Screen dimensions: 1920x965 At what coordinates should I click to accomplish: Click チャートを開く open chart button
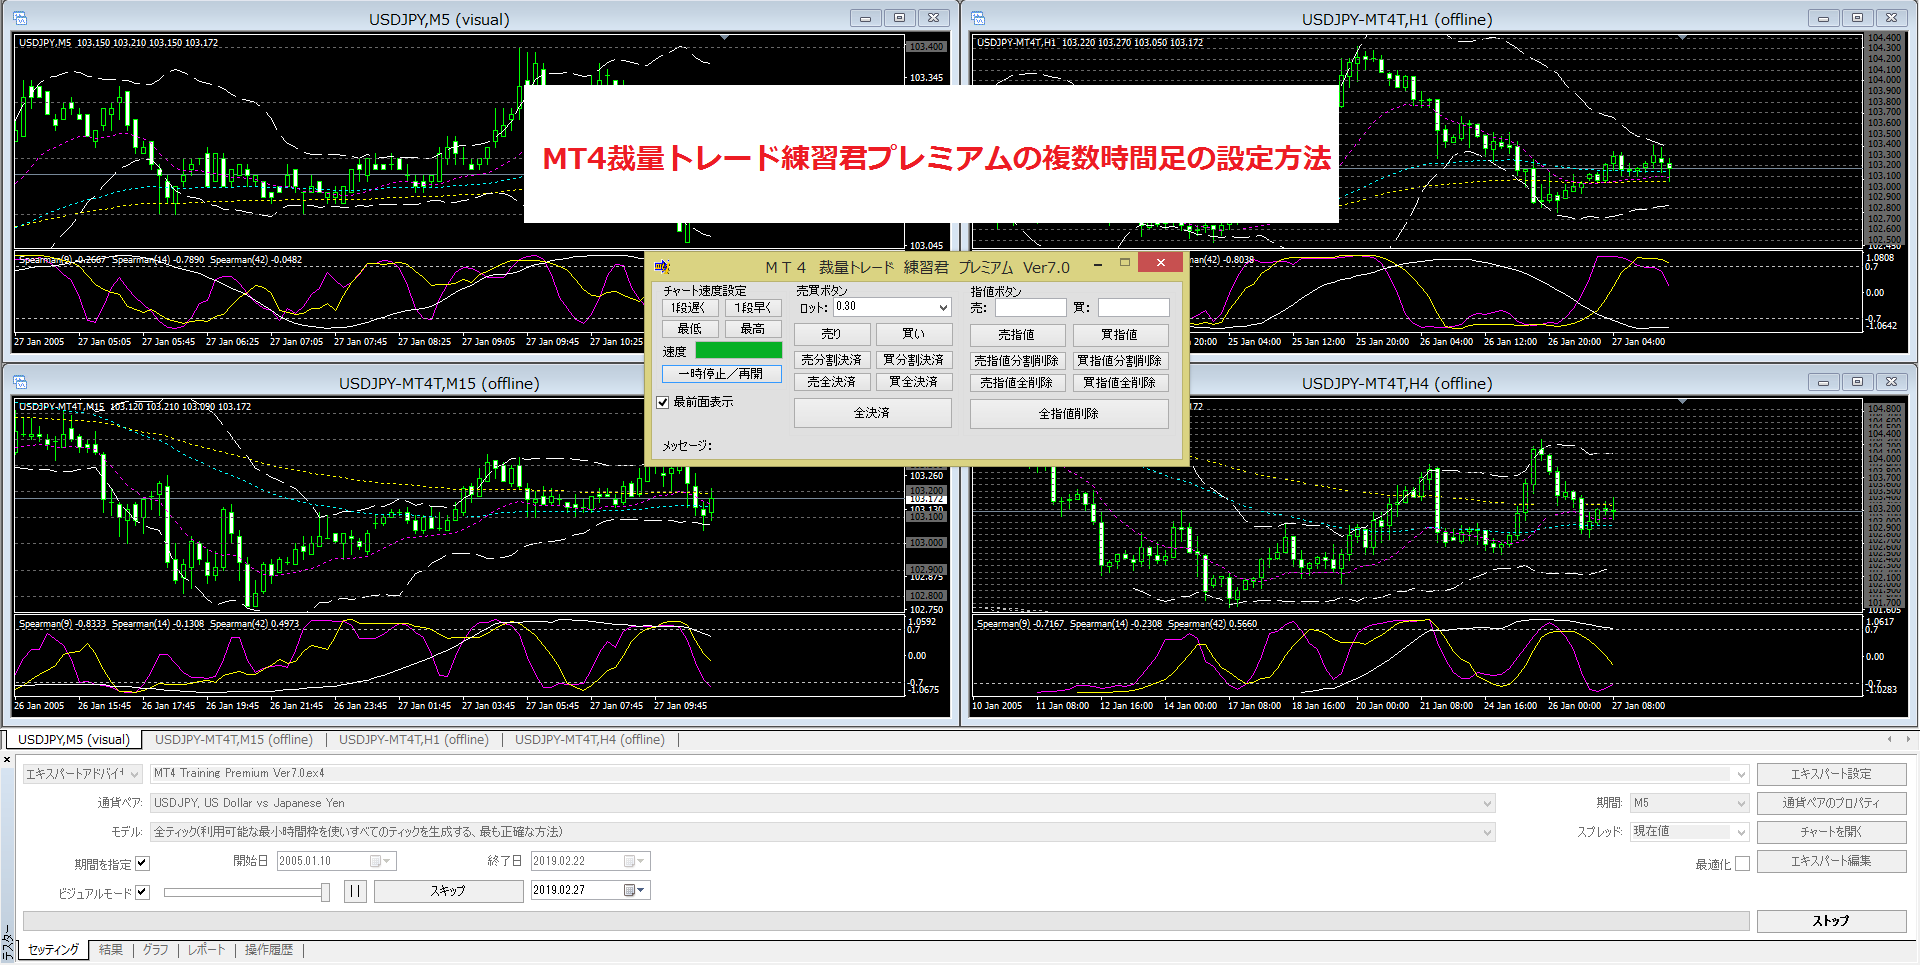1832,832
